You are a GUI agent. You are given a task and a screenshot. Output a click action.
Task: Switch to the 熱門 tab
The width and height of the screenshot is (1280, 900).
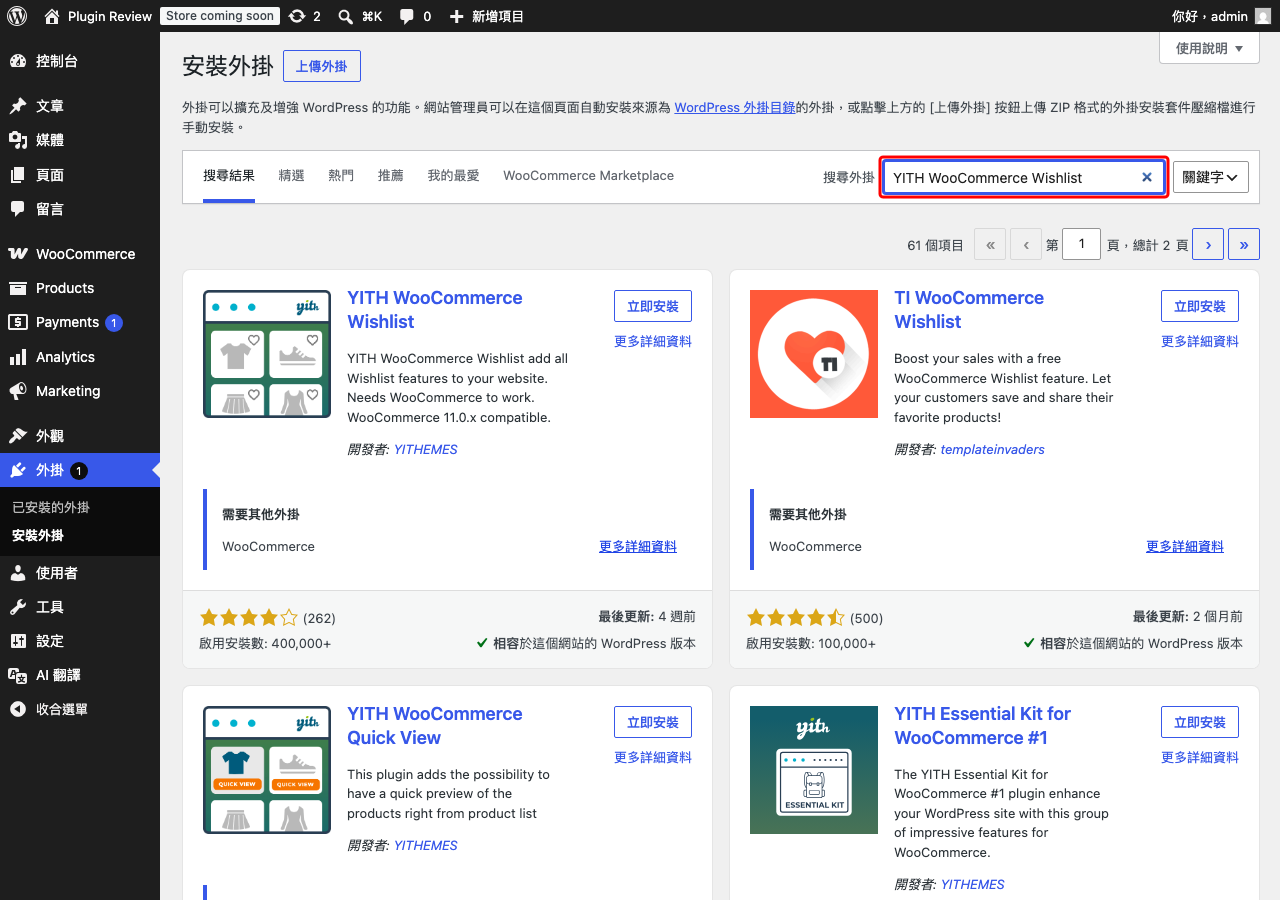(341, 176)
